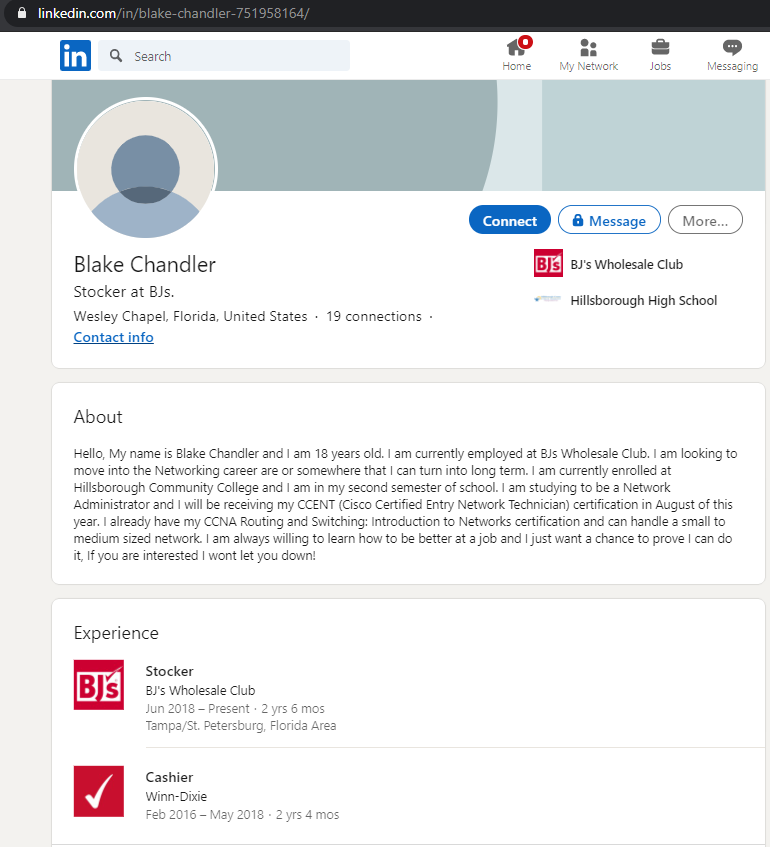Click the locked Message button
770x847 pixels.
(609, 220)
